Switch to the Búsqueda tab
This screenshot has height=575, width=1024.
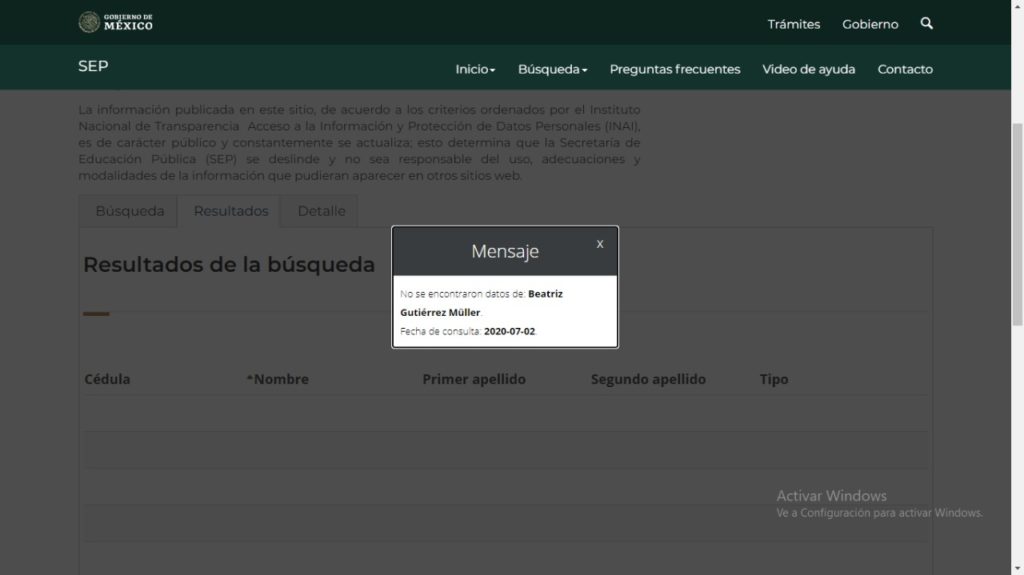[130, 211]
